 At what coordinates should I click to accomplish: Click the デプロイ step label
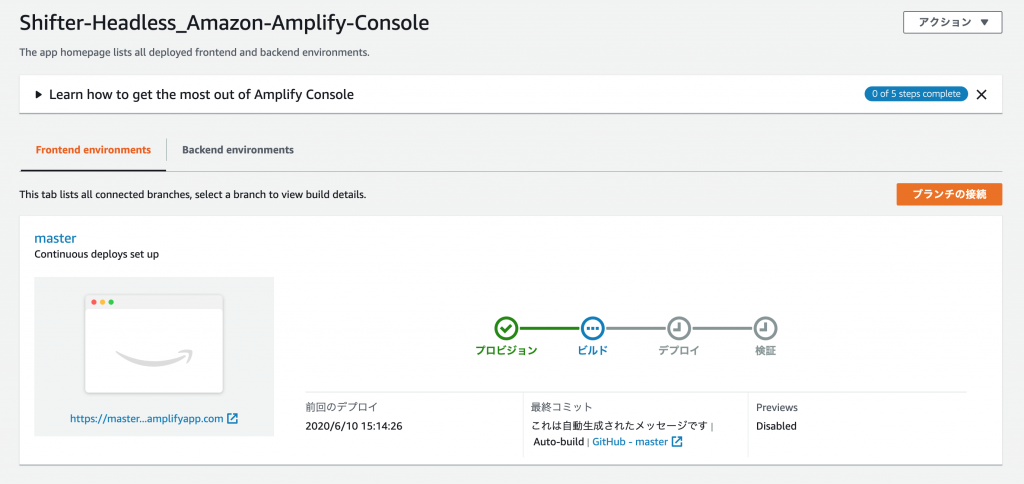(x=679, y=351)
